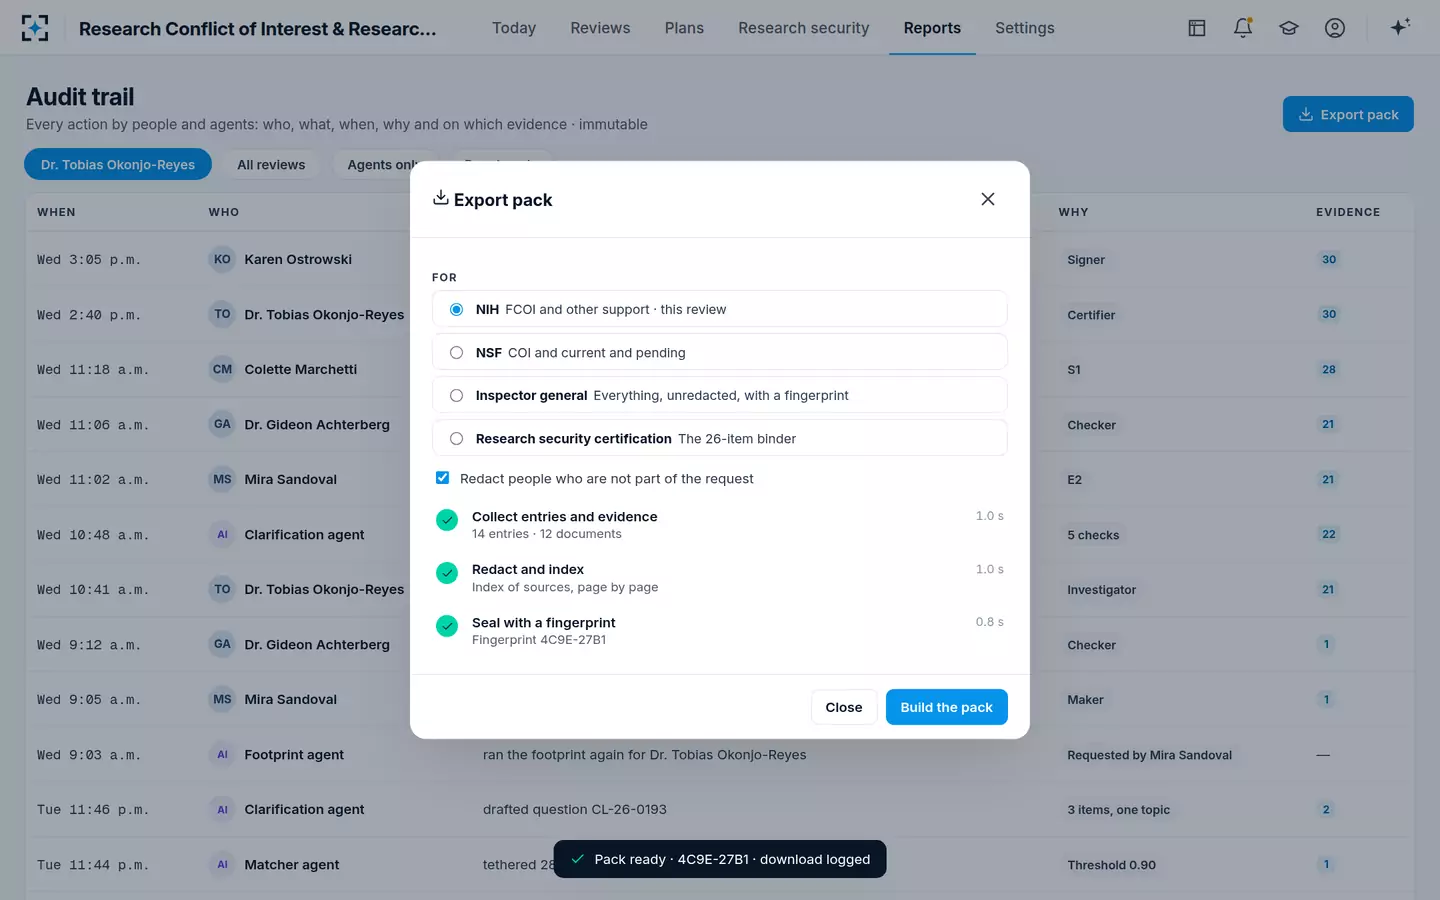The width and height of the screenshot is (1440, 900).
Task: Switch to the Today tab
Action: (514, 28)
